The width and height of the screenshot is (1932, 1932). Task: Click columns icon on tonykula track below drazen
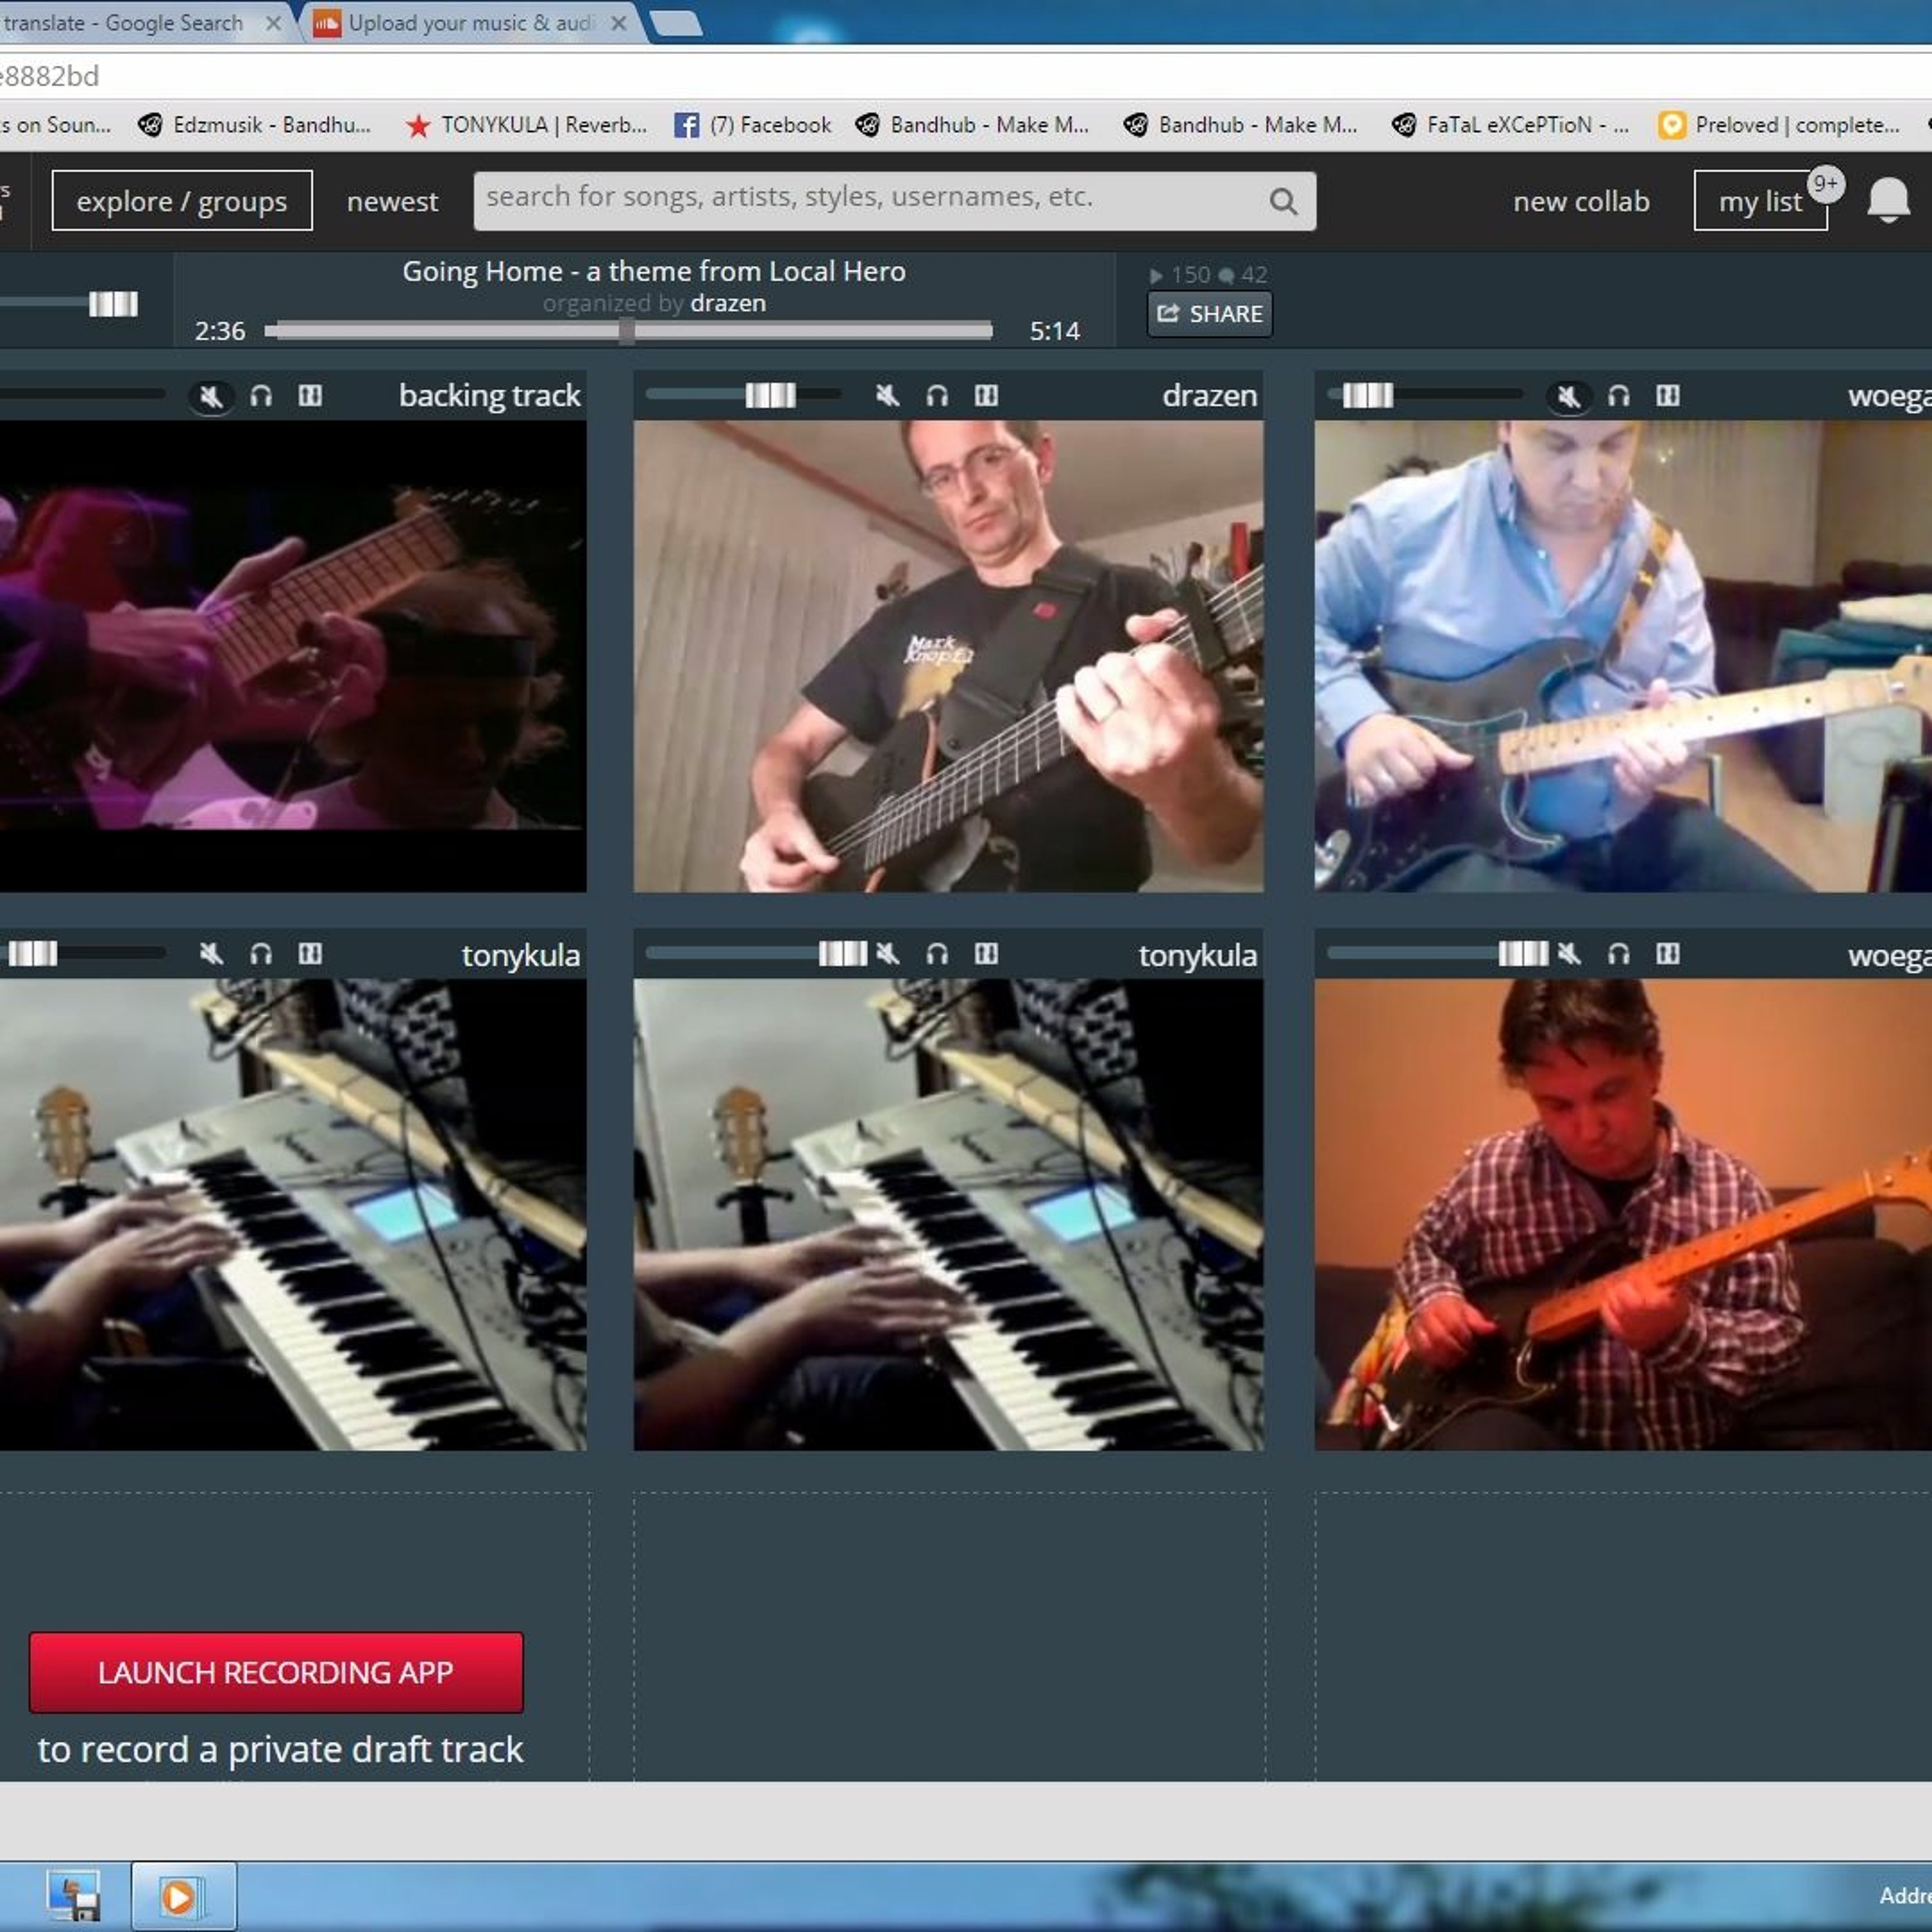point(986,954)
